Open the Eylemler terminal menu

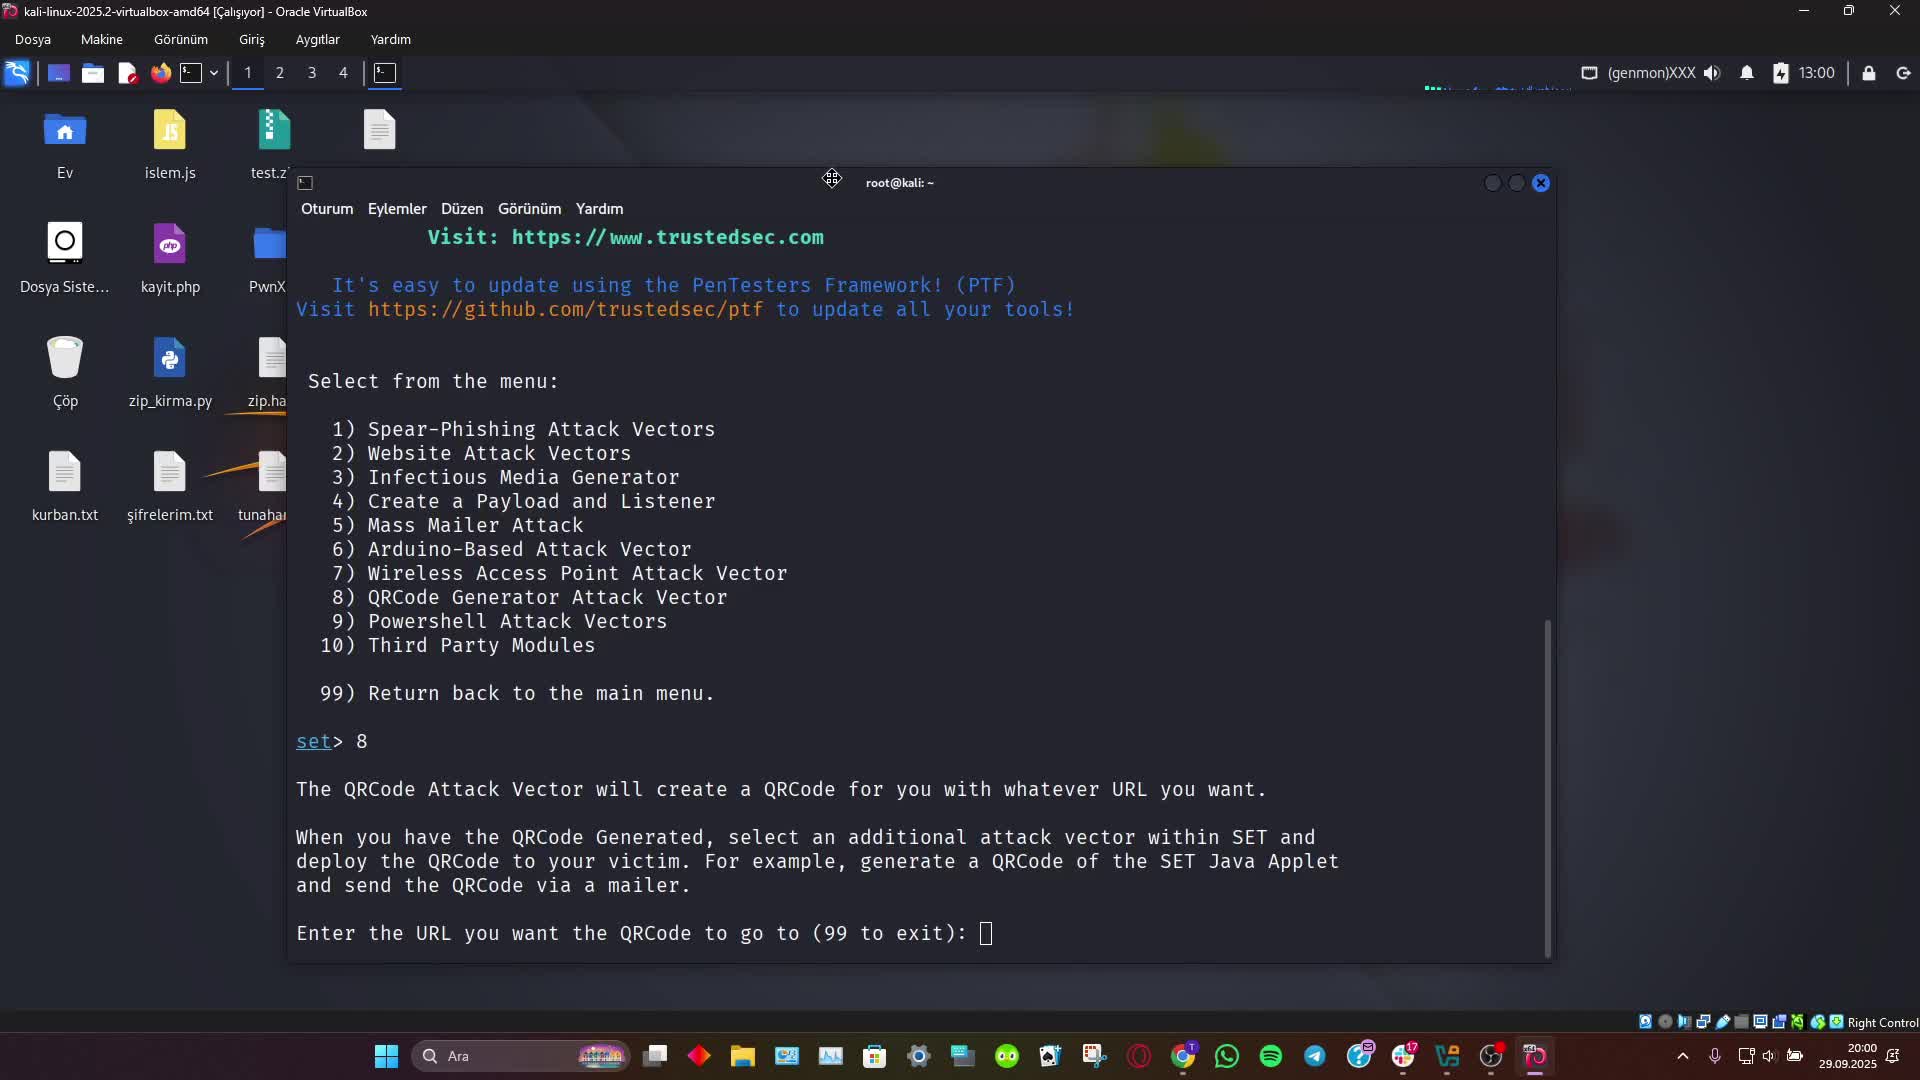click(x=397, y=209)
